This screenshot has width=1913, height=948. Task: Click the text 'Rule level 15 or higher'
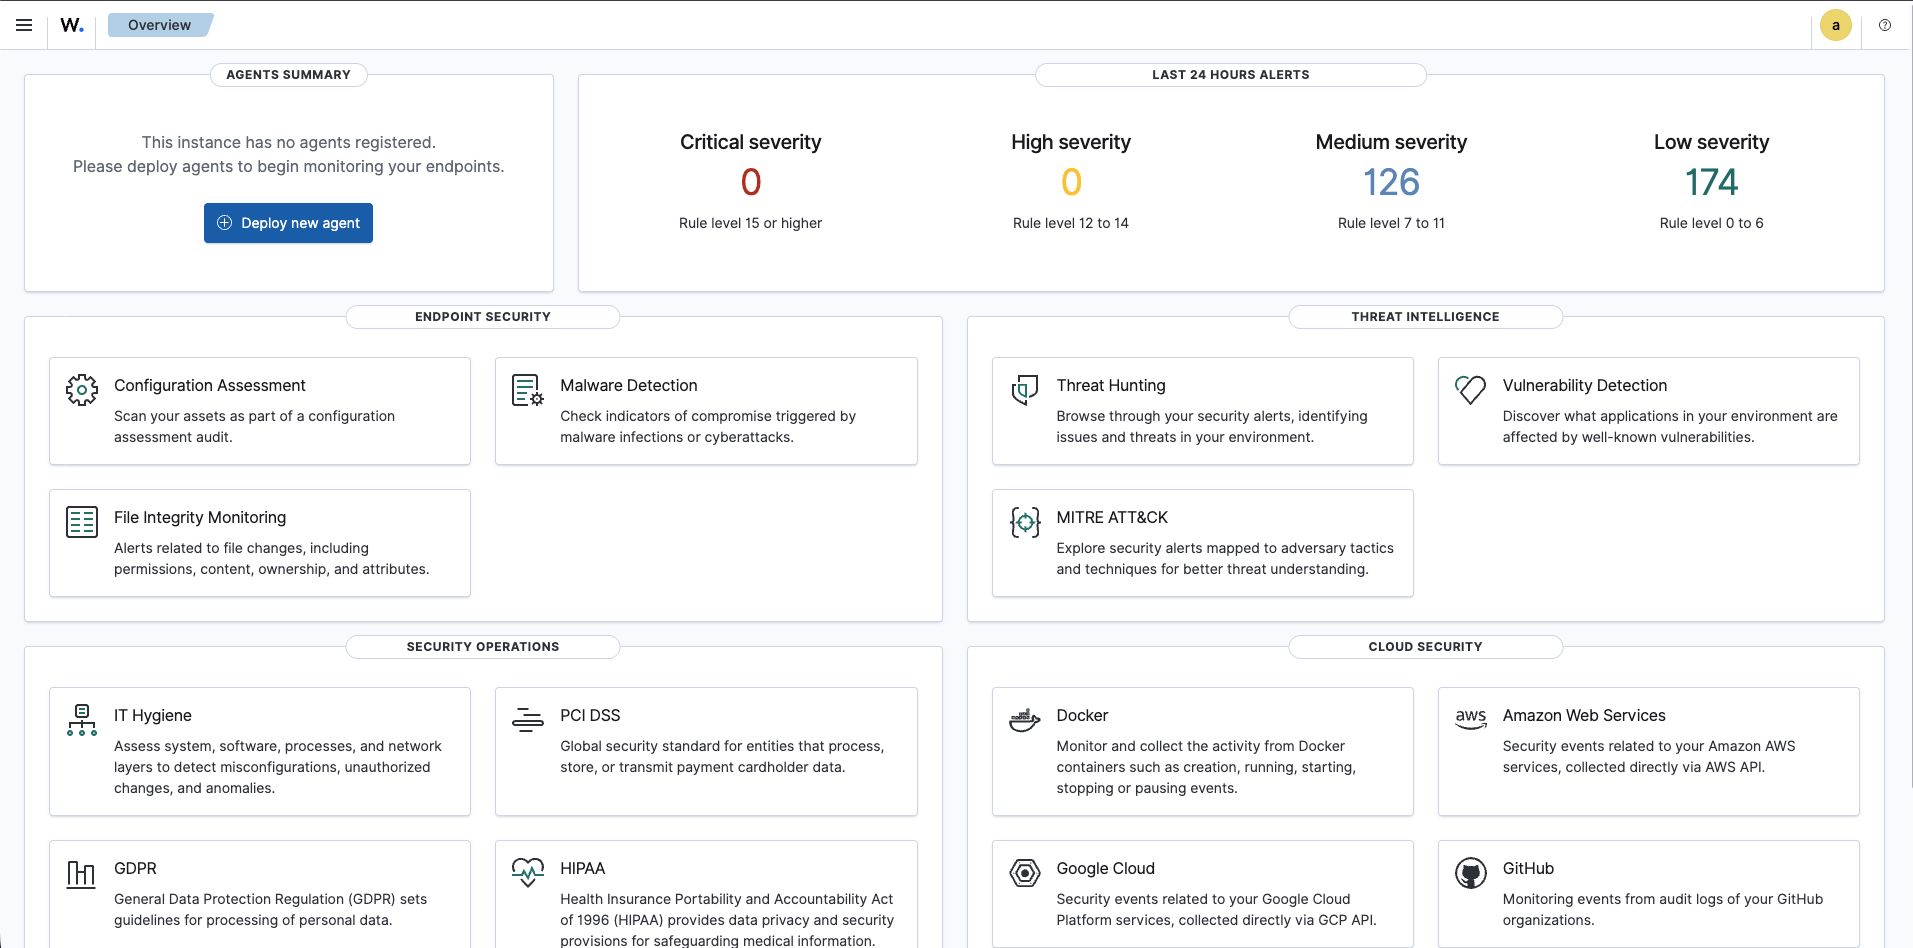(x=751, y=223)
